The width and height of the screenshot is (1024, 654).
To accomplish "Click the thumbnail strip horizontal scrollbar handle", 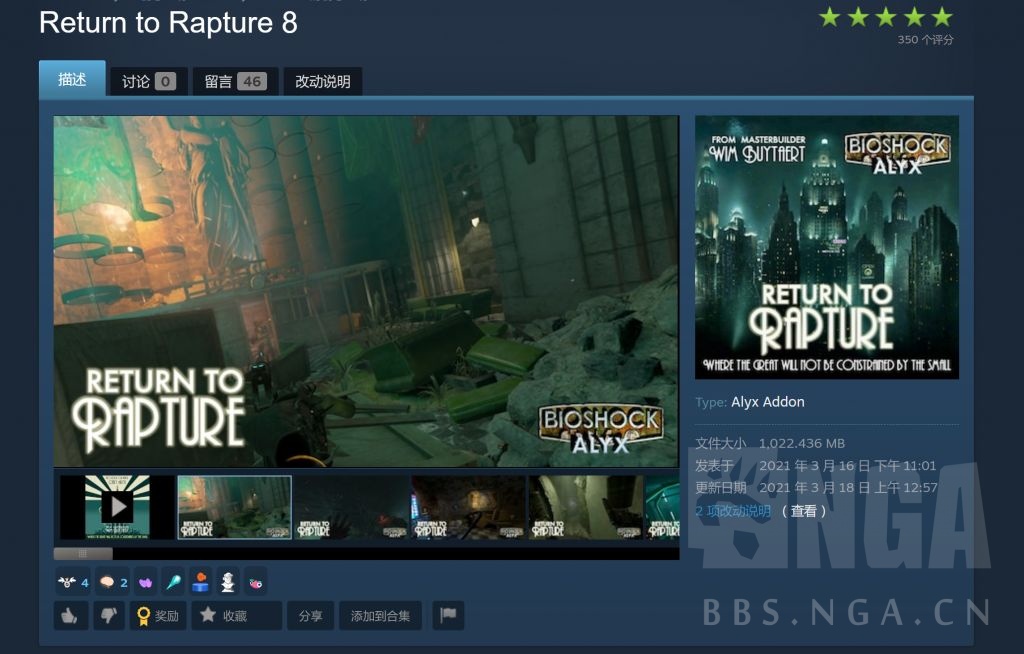I will click(x=83, y=553).
